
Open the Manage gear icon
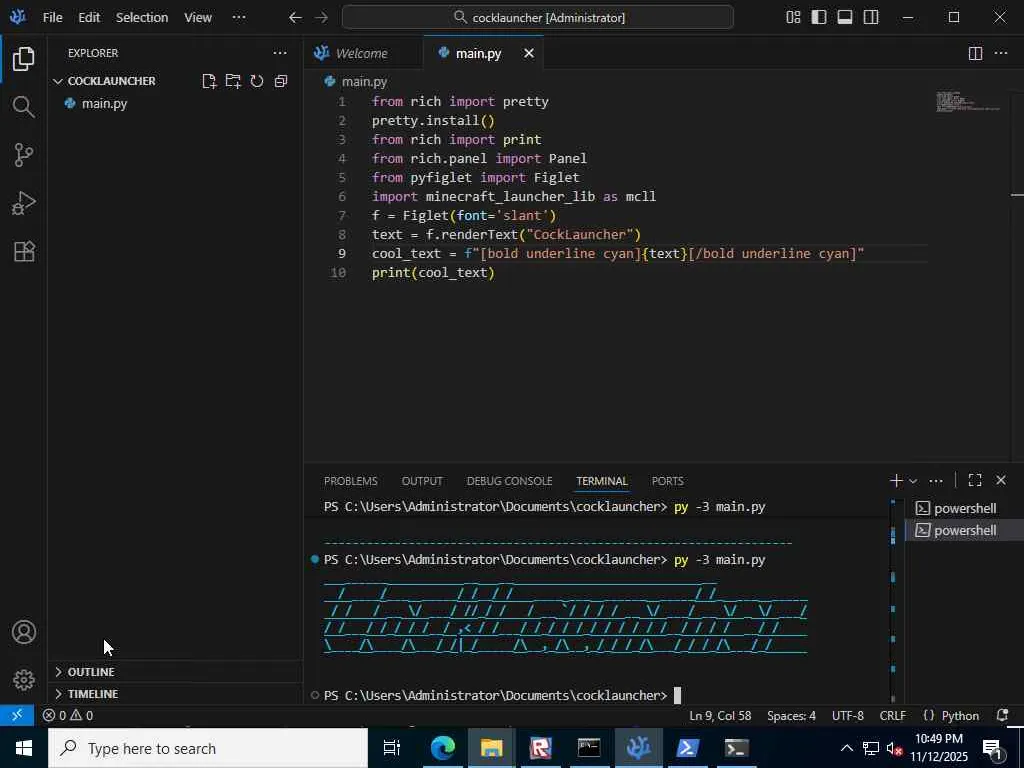pyautogui.click(x=24, y=680)
